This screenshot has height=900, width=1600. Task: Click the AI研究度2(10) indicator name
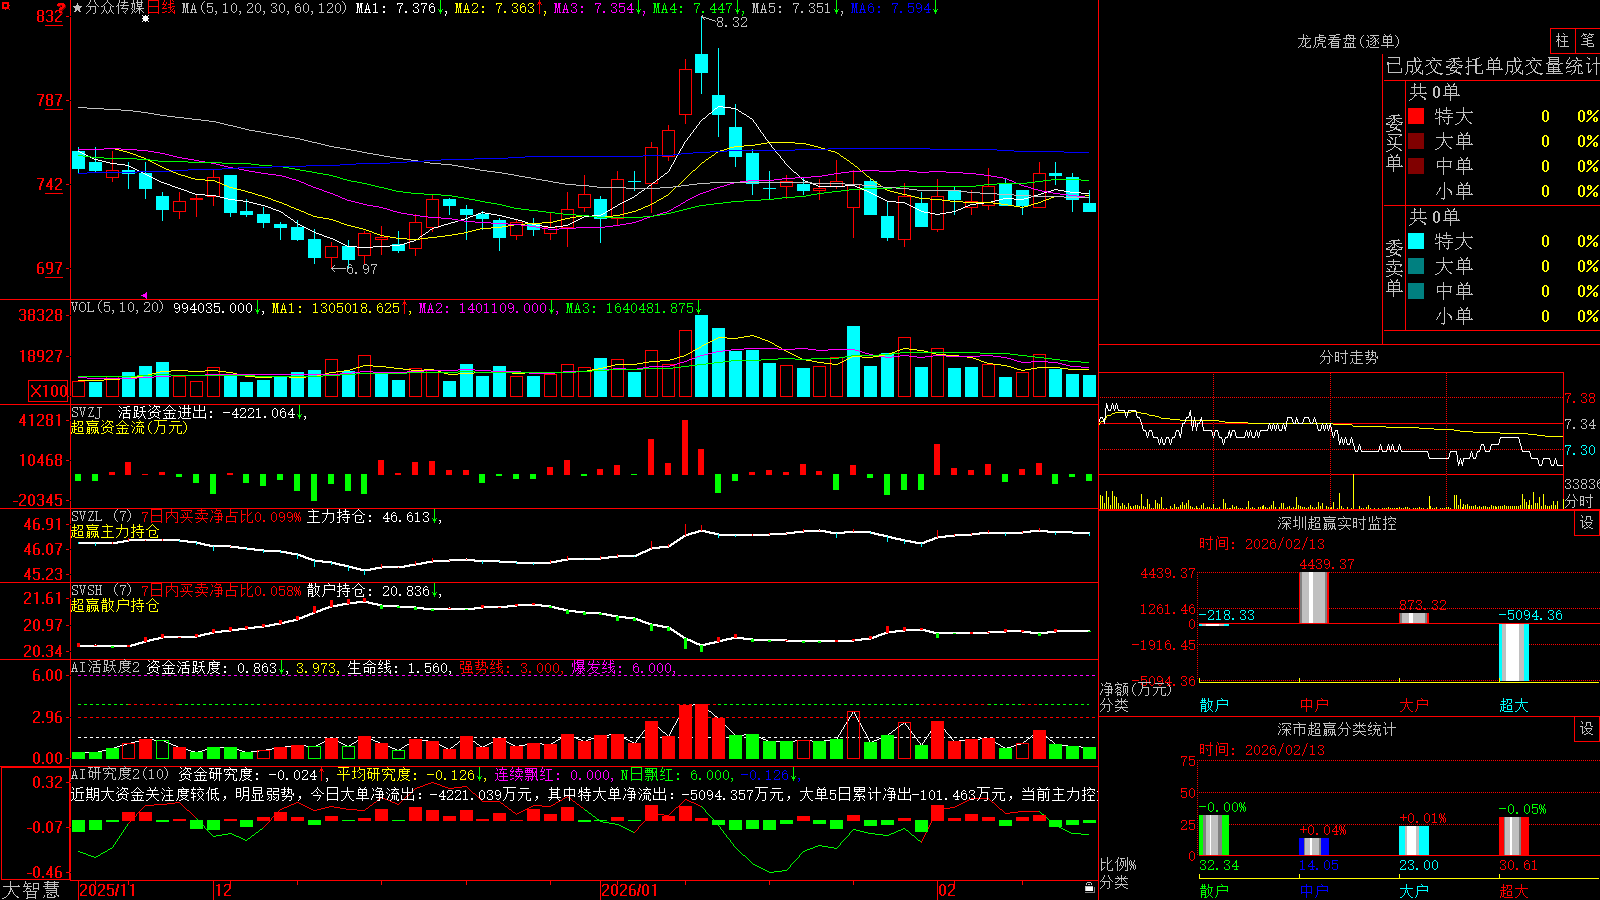pos(120,774)
